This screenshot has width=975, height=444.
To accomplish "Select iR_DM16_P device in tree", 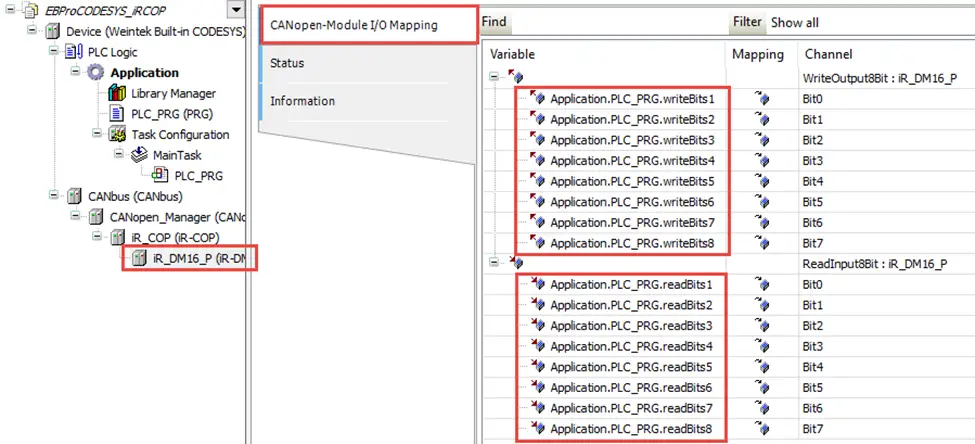I will pyautogui.click(x=190, y=258).
